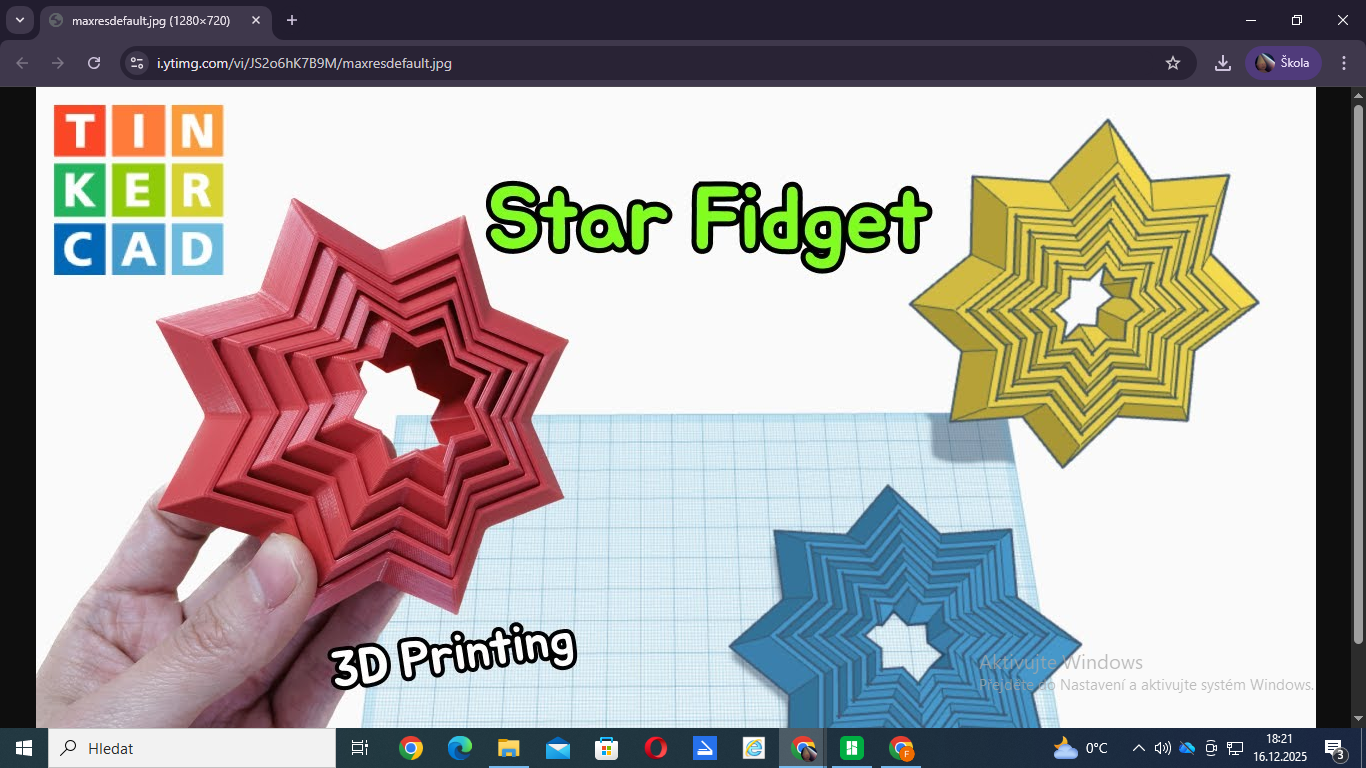Launch the first Chrome taskbar icon
Image resolution: width=1366 pixels, height=768 pixels.
pos(410,748)
